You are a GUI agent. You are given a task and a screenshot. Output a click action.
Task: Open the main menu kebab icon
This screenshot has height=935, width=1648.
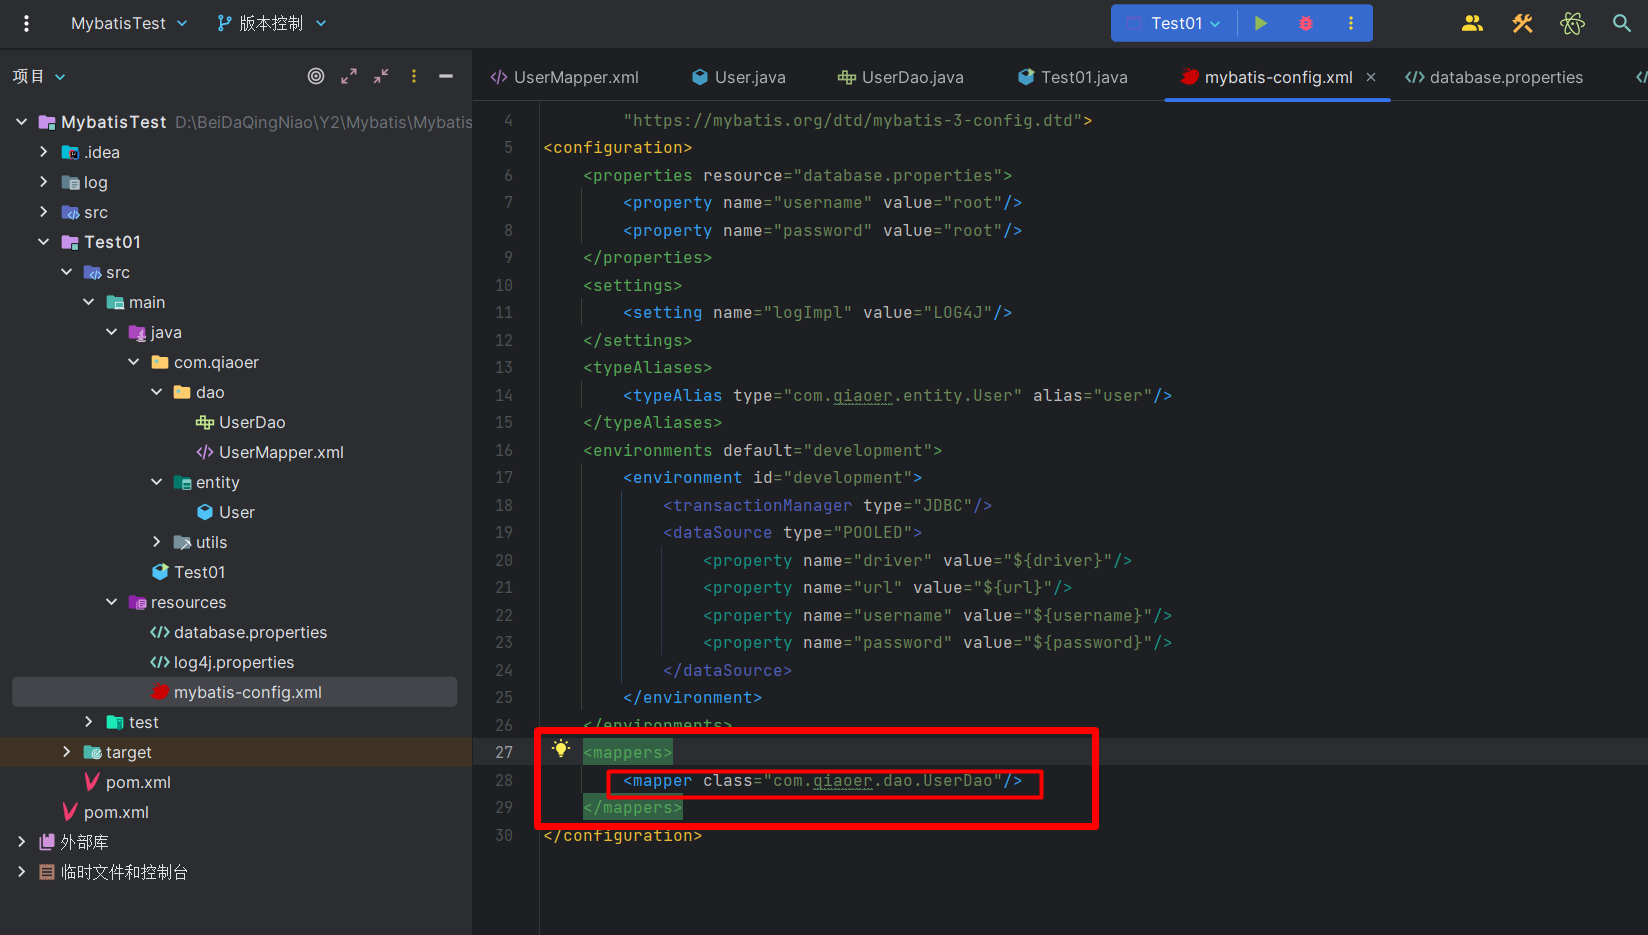26,23
